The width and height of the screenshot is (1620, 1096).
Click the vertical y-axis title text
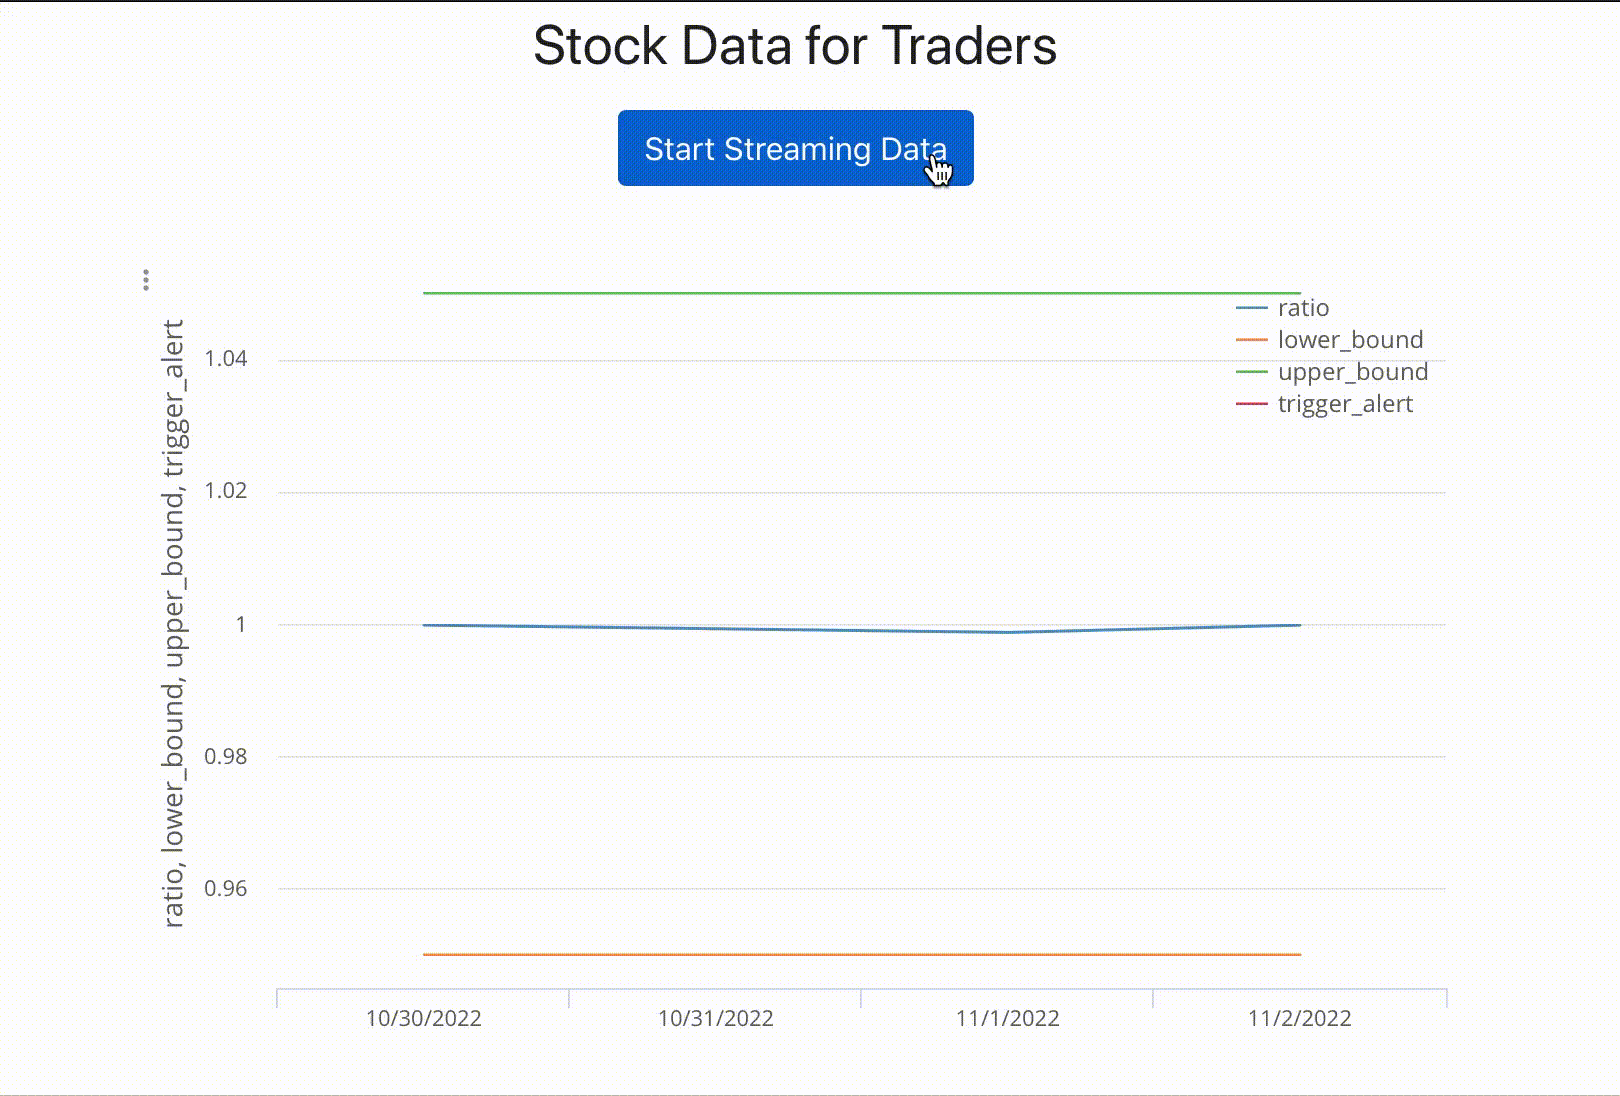(x=174, y=623)
